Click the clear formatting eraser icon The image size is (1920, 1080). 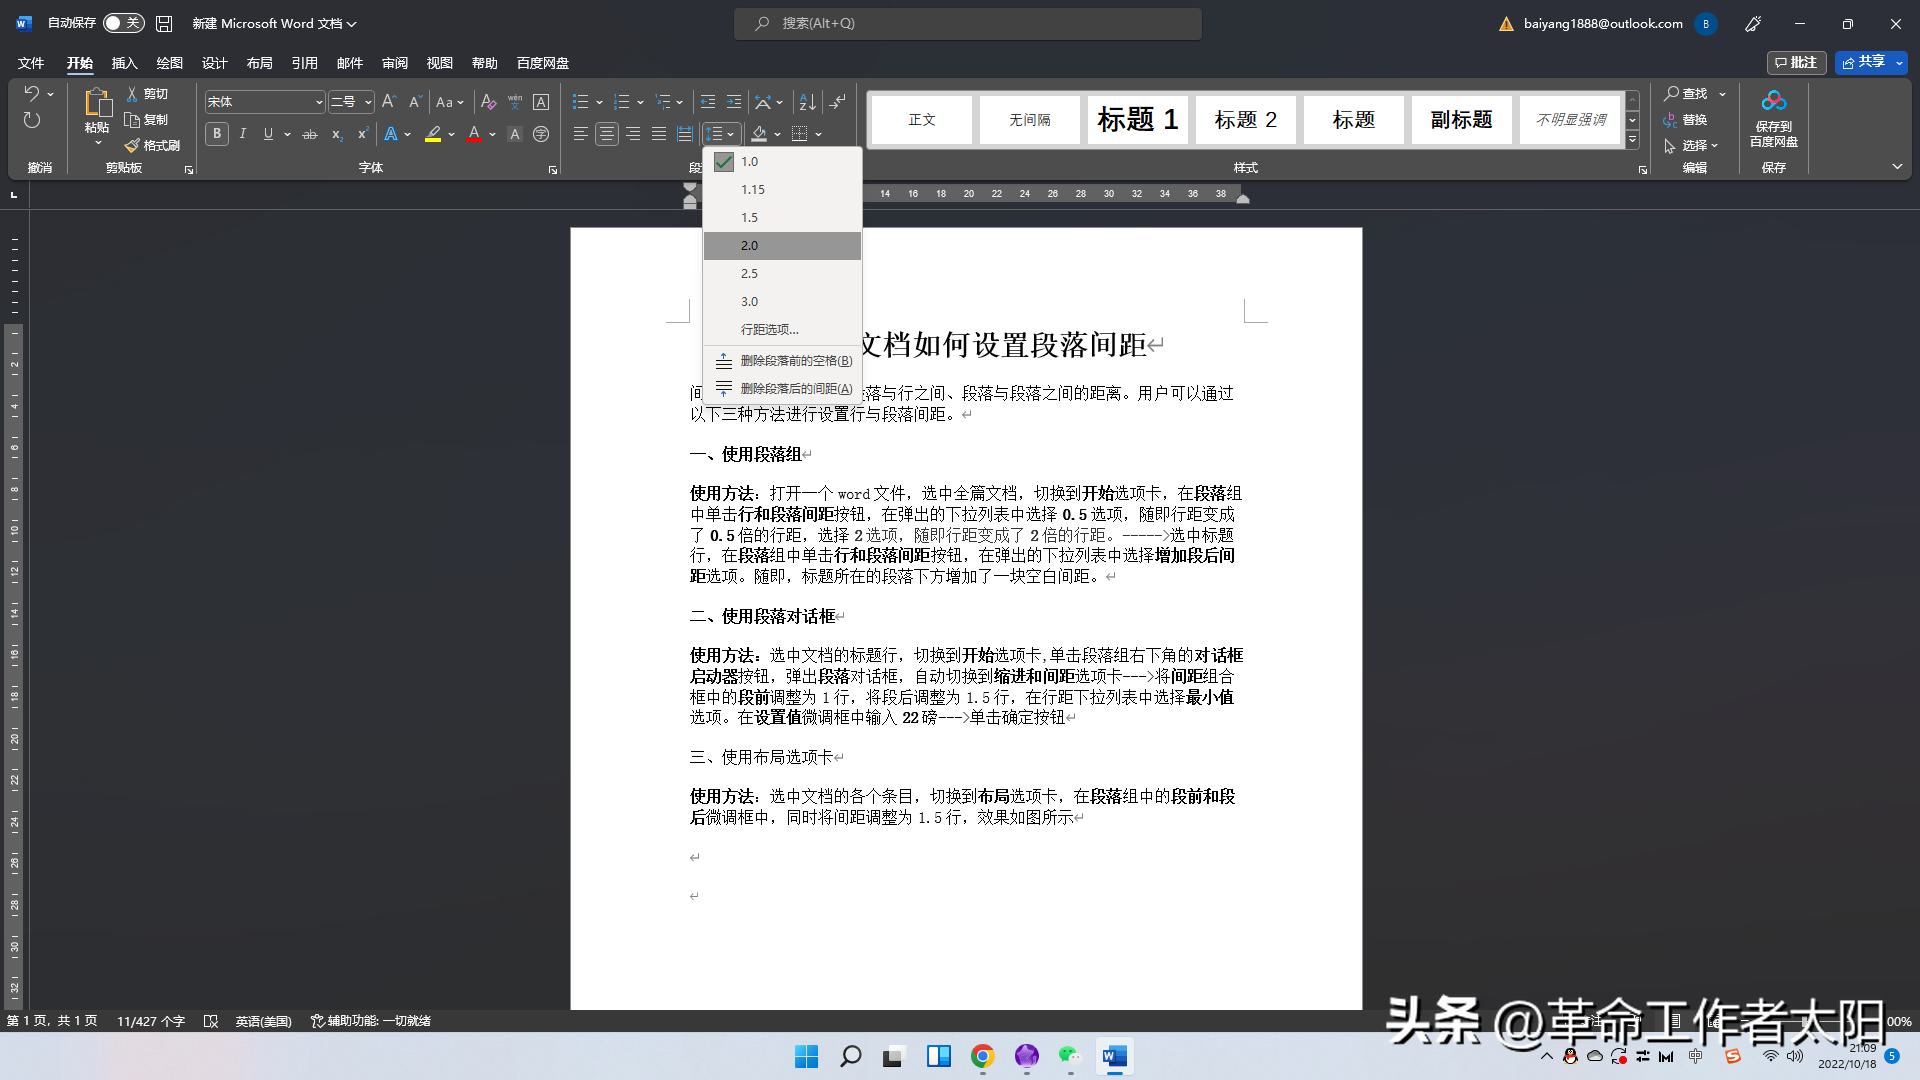(488, 102)
